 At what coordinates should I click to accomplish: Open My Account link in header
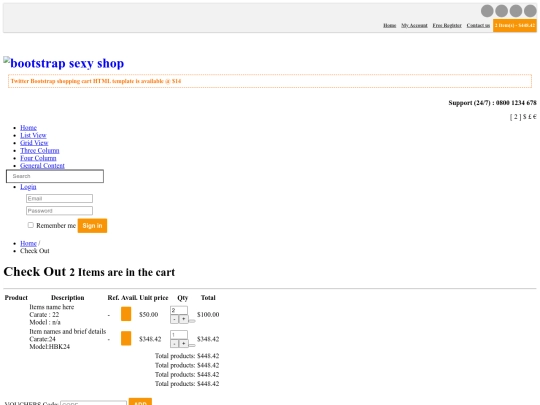click(414, 25)
